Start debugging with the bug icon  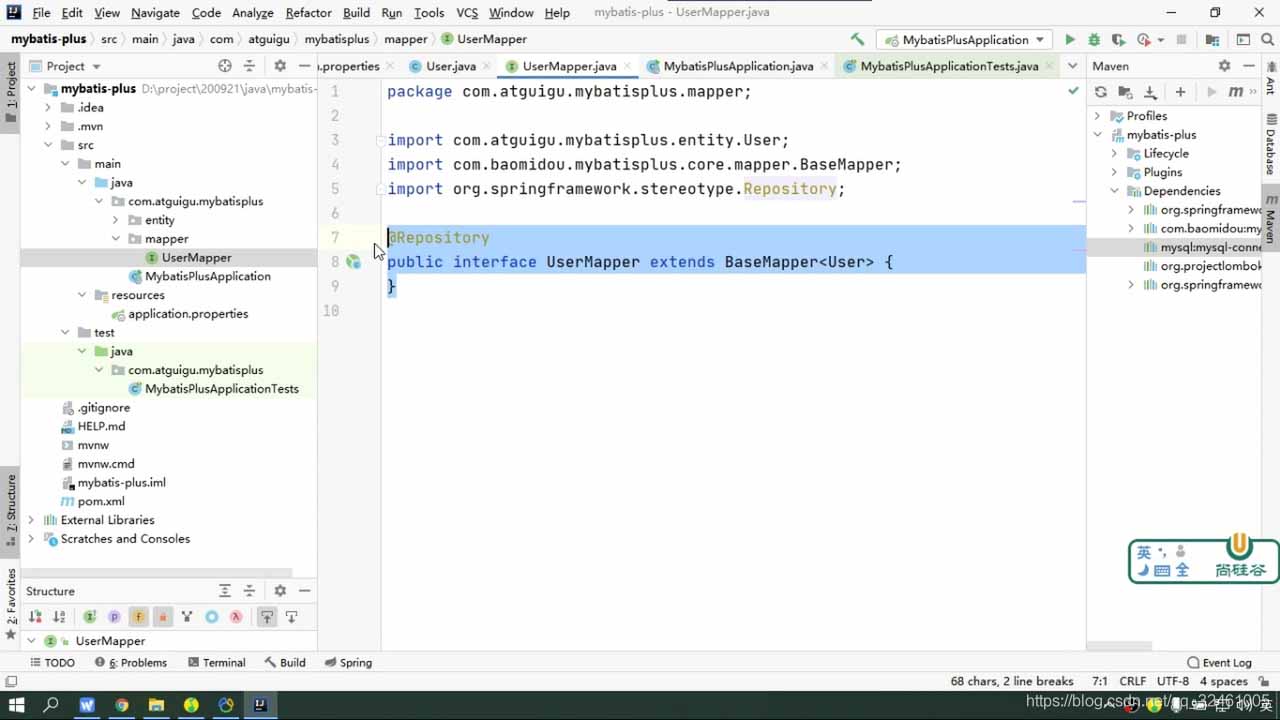coord(1094,40)
